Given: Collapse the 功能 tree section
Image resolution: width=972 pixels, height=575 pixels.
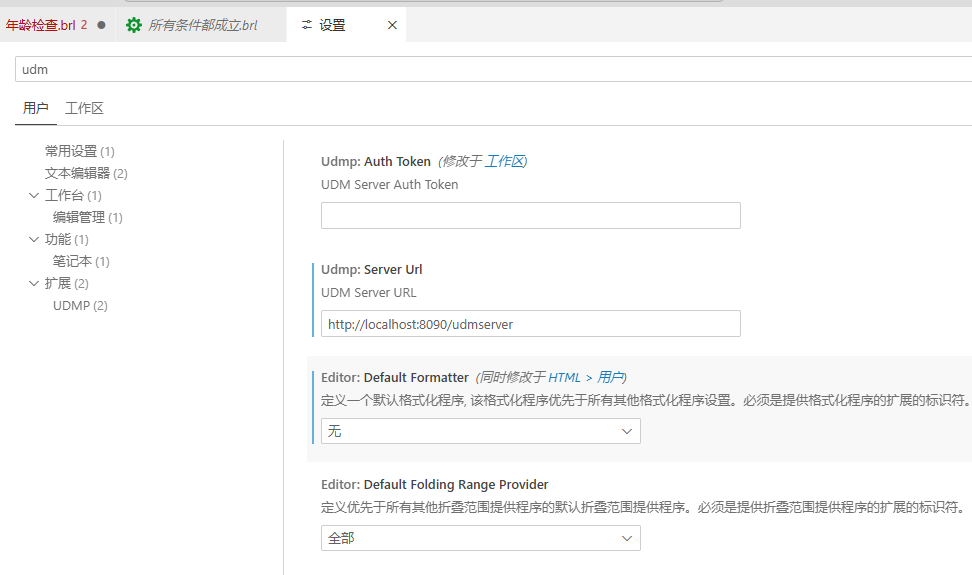Looking at the screenshot, I should [34, 240].
